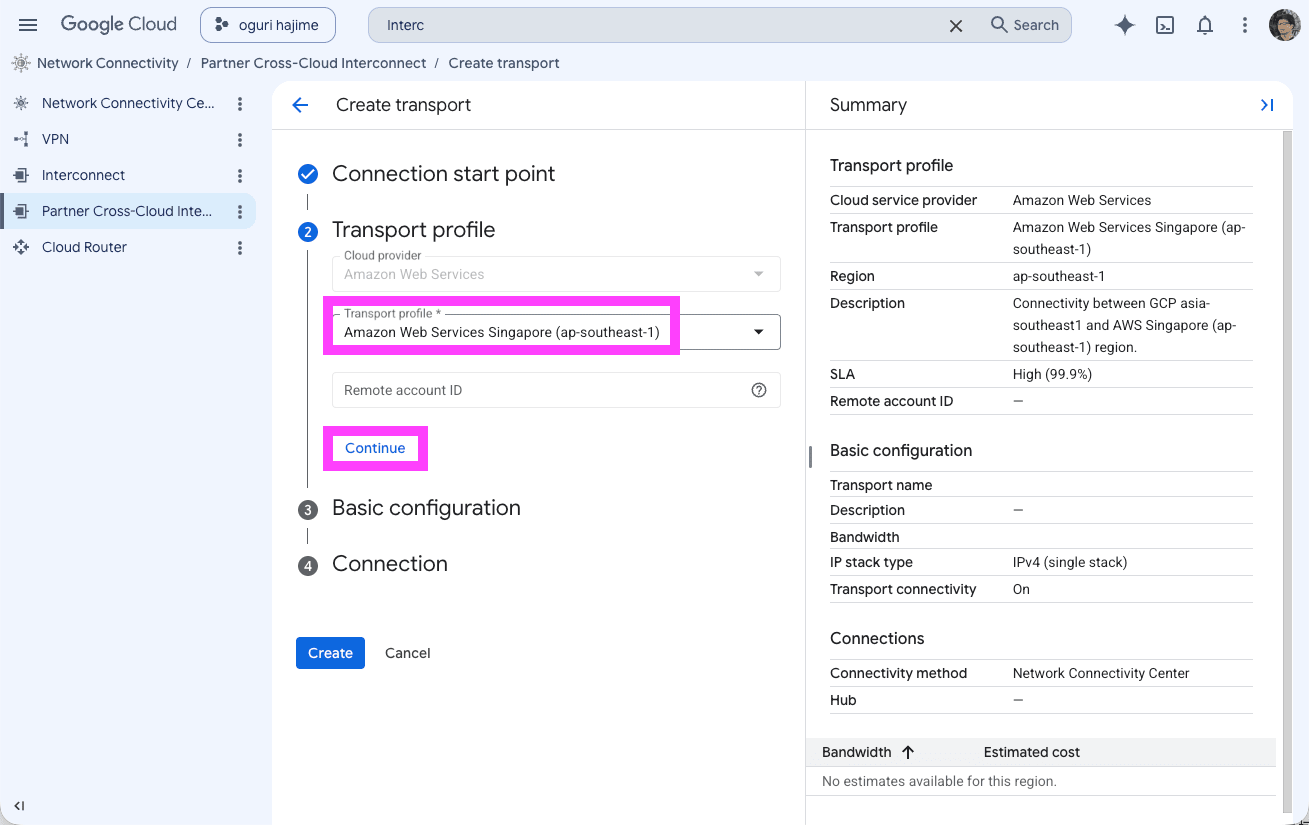1309x825 pixels.
Task: Collapse the left navigation panel
Action: pyautogui.click(x=20, y=806)
